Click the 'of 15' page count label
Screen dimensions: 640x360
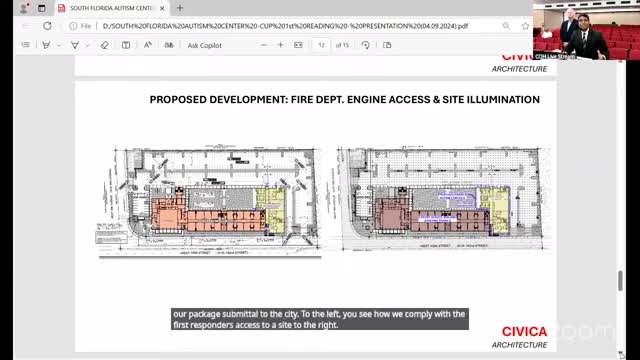(x=342, y=45)
